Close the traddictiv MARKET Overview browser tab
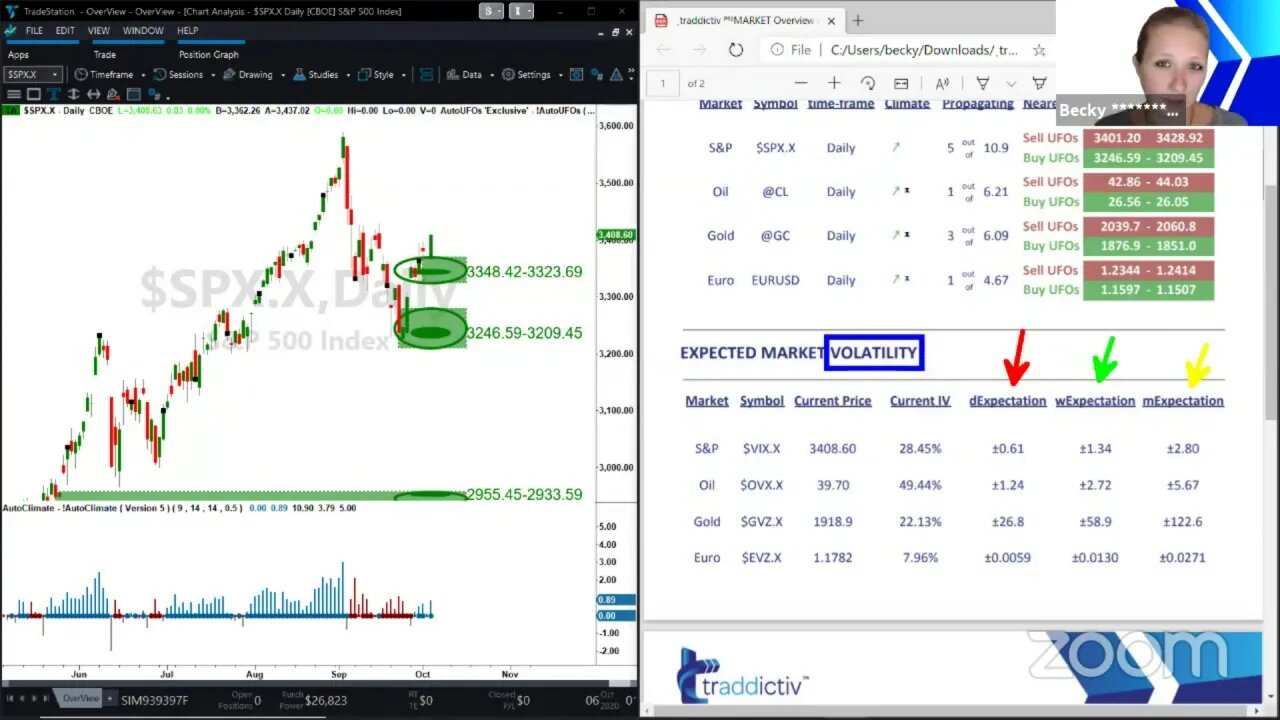The image size is (1280, 720). point(833,20)
